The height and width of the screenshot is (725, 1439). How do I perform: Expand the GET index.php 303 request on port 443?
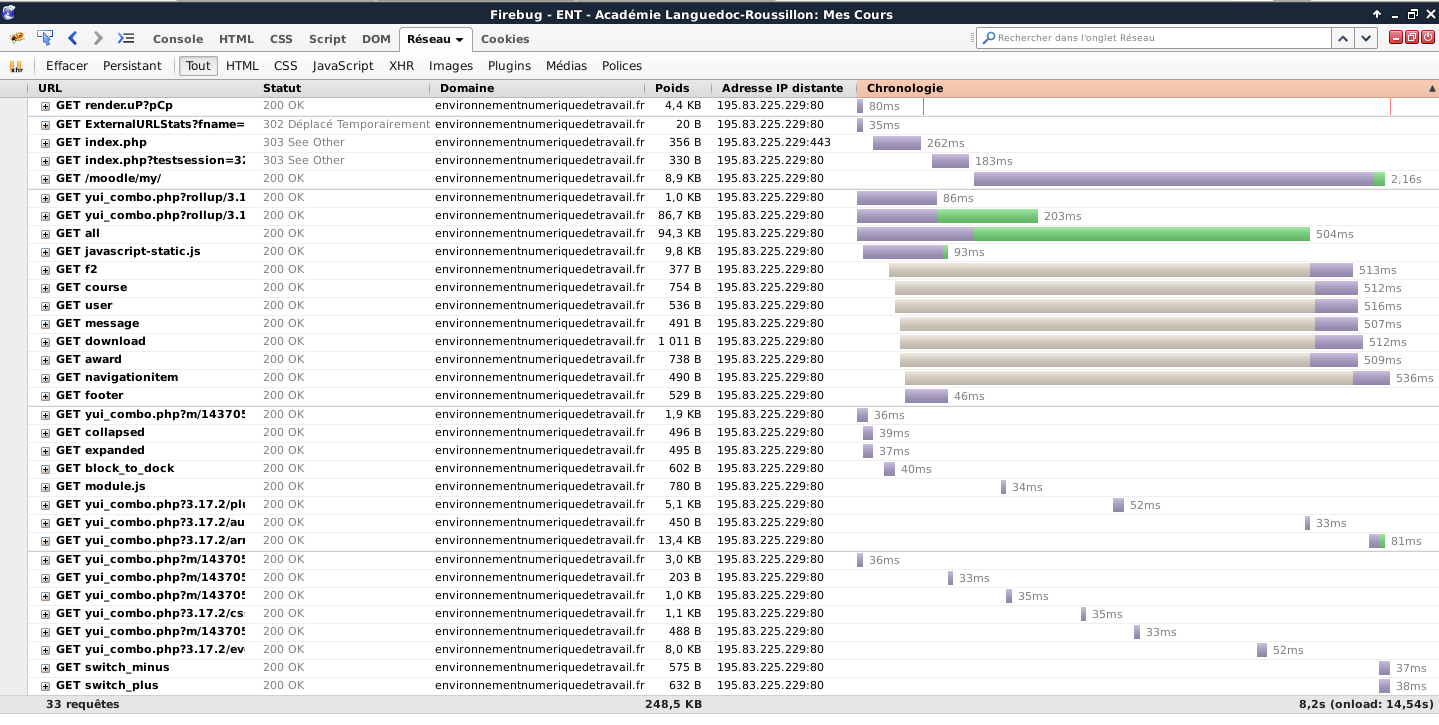45,143
